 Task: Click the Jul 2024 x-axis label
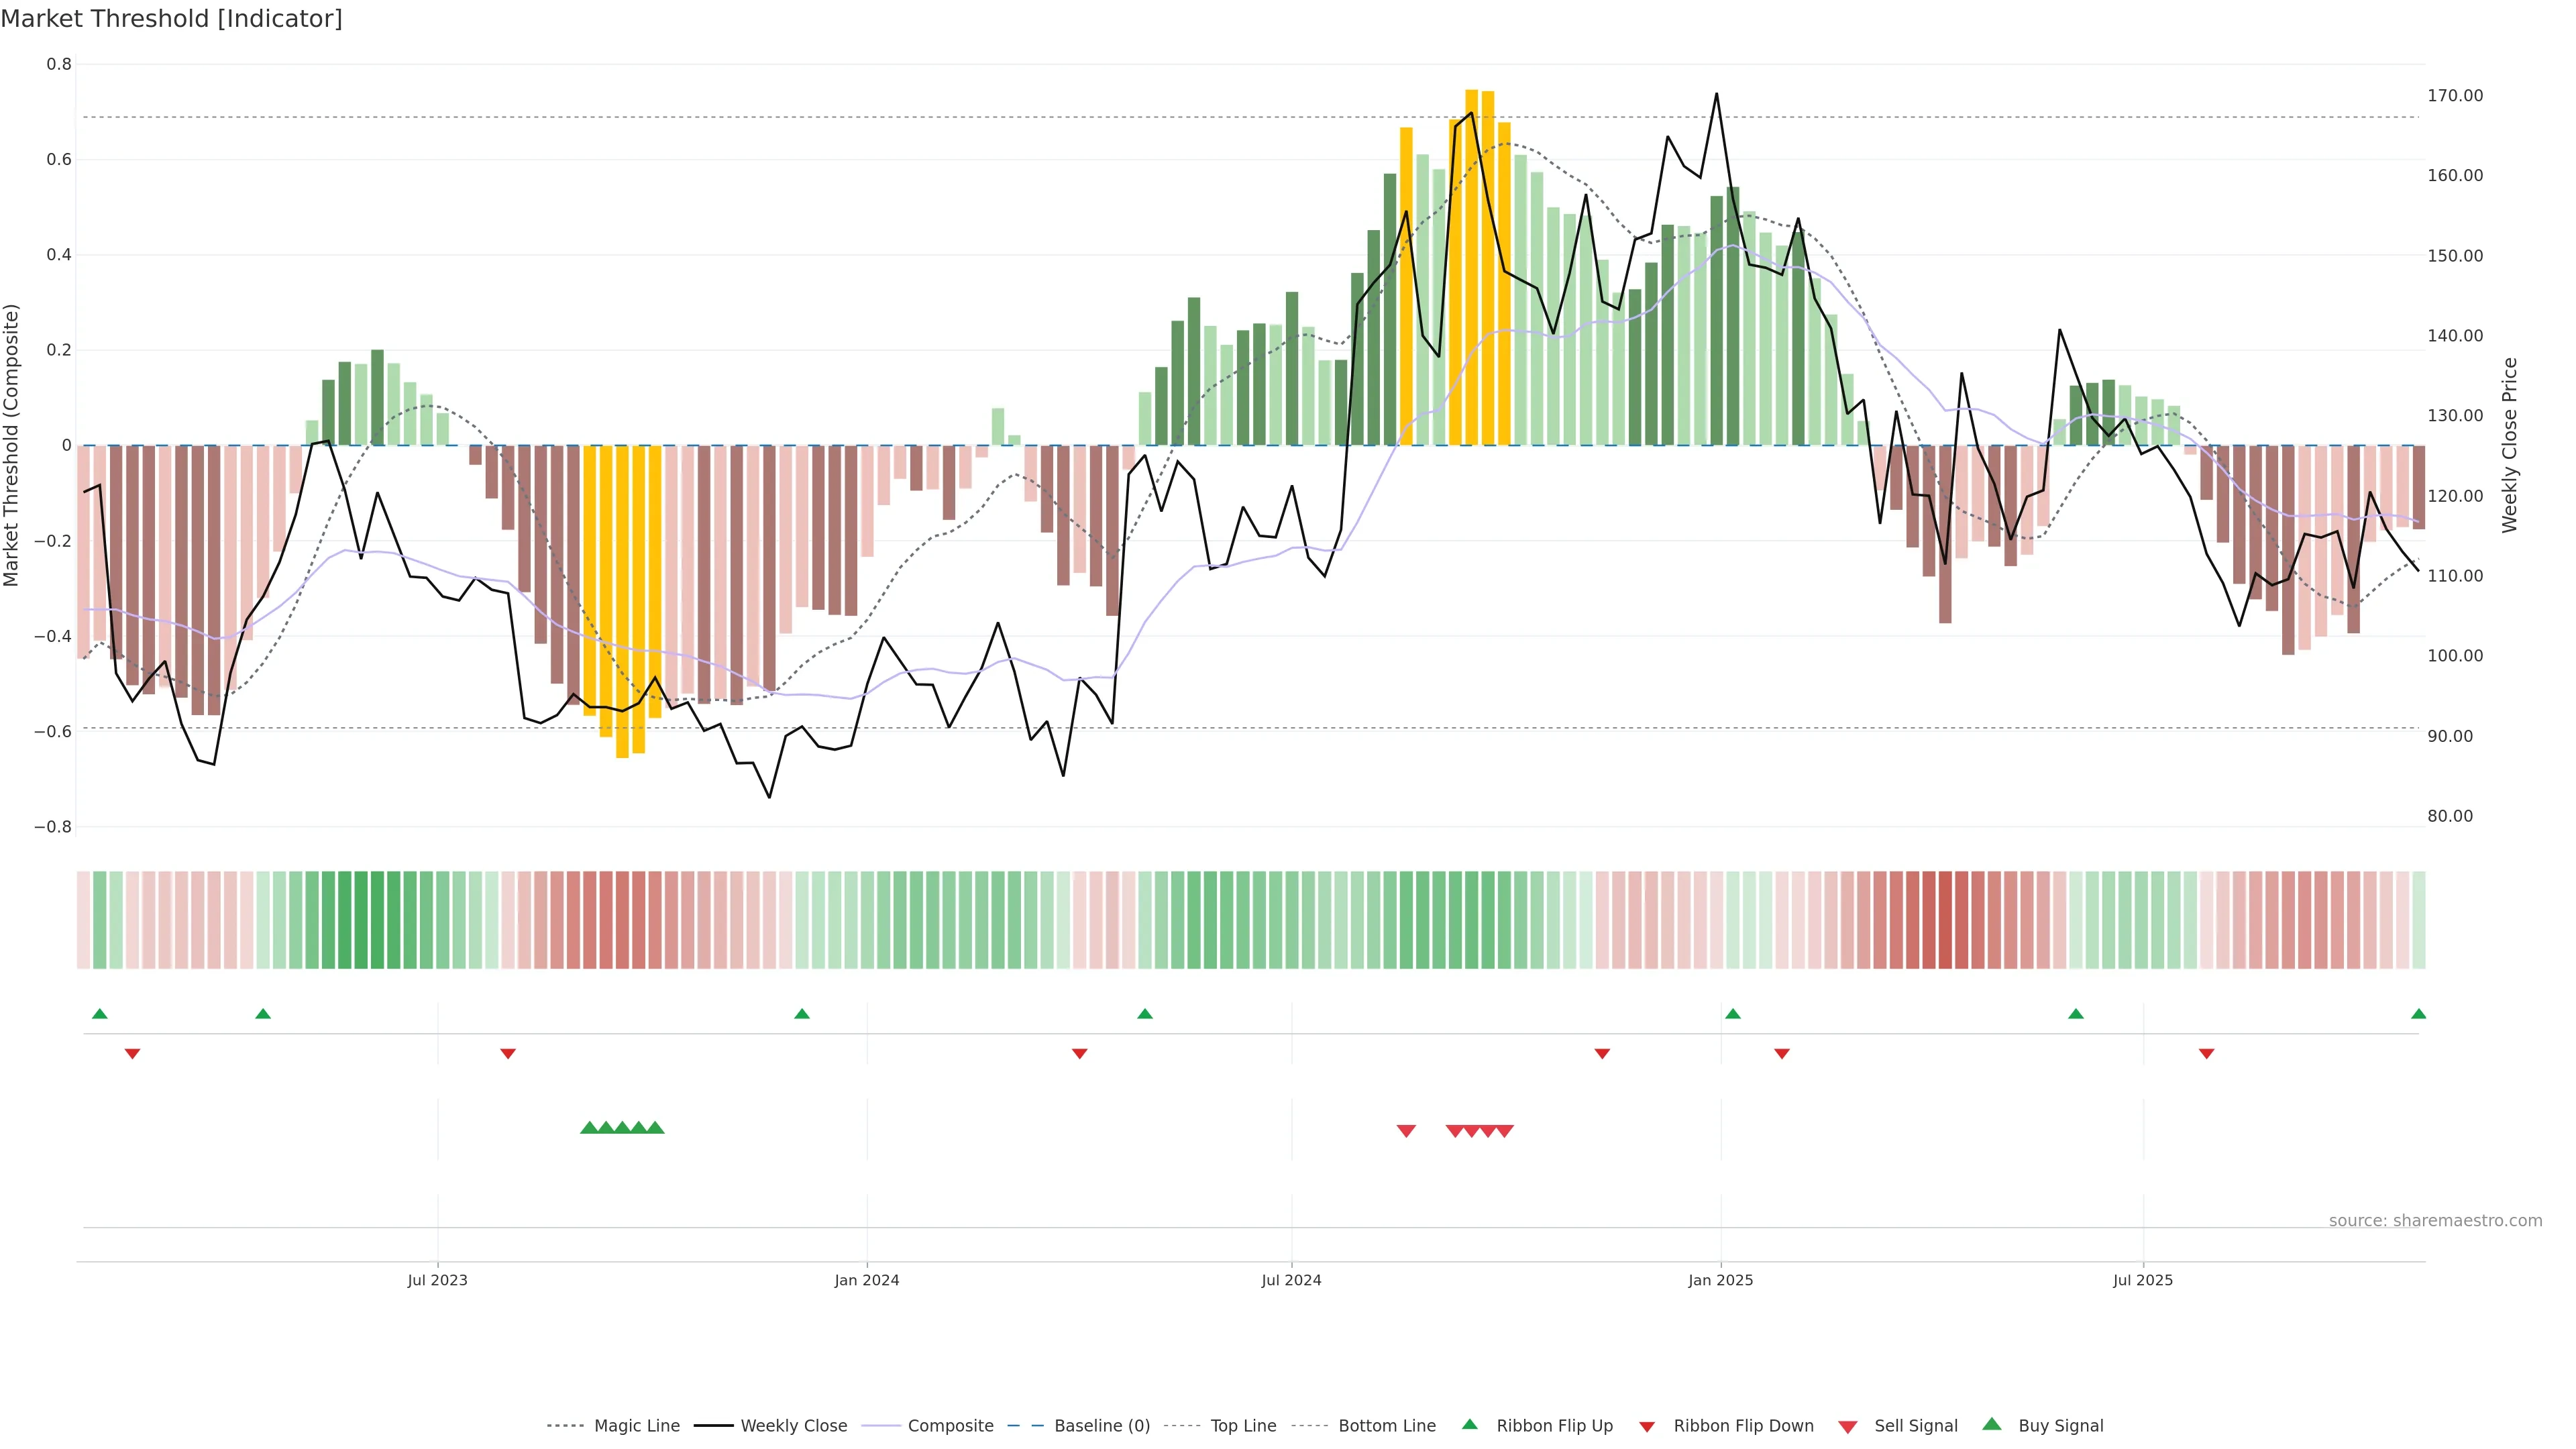click(1291, 1280)
